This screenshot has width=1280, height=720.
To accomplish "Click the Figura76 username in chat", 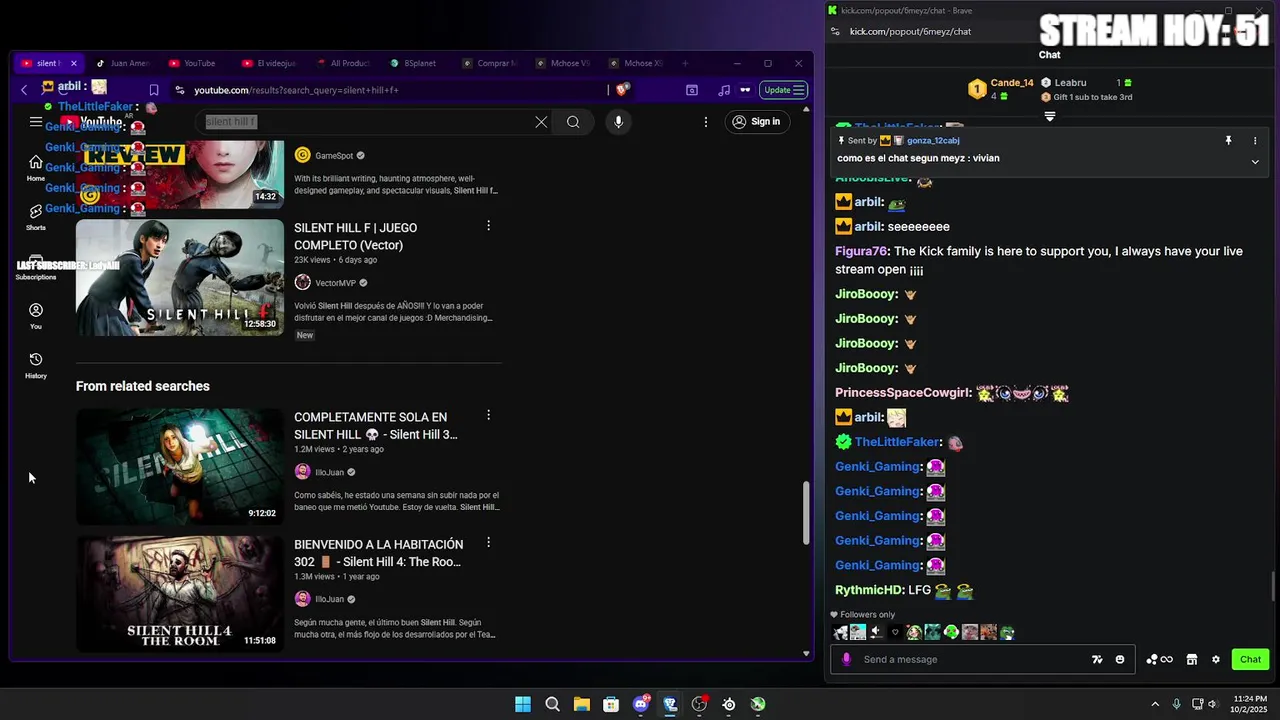I will (x=861, y=251).
